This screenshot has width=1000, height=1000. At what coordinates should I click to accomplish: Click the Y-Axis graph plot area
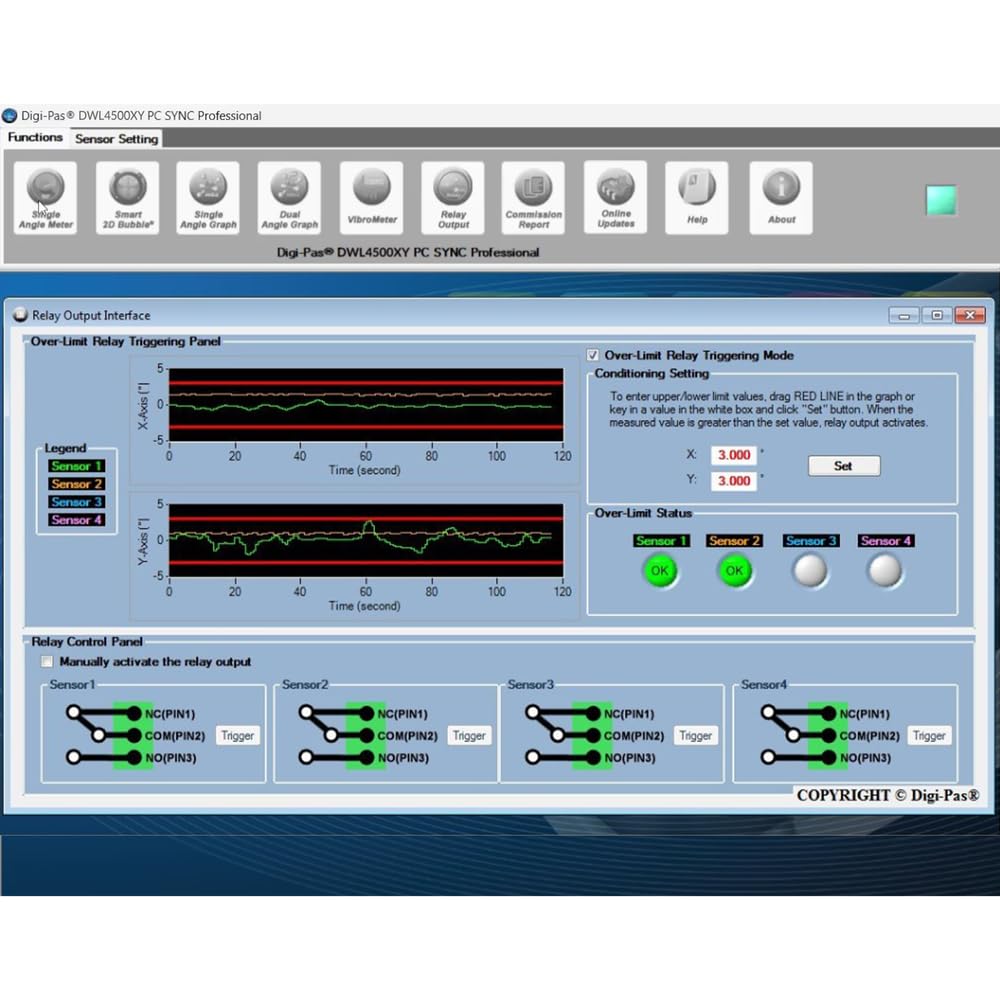[366, 540]
